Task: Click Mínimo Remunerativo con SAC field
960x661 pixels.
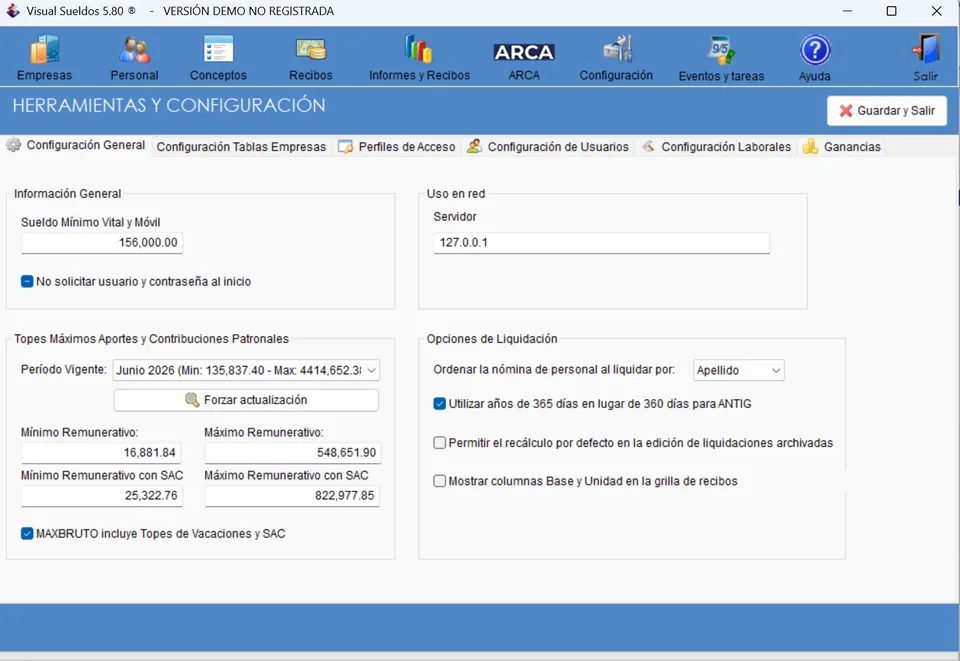Action: pos(102,495)
